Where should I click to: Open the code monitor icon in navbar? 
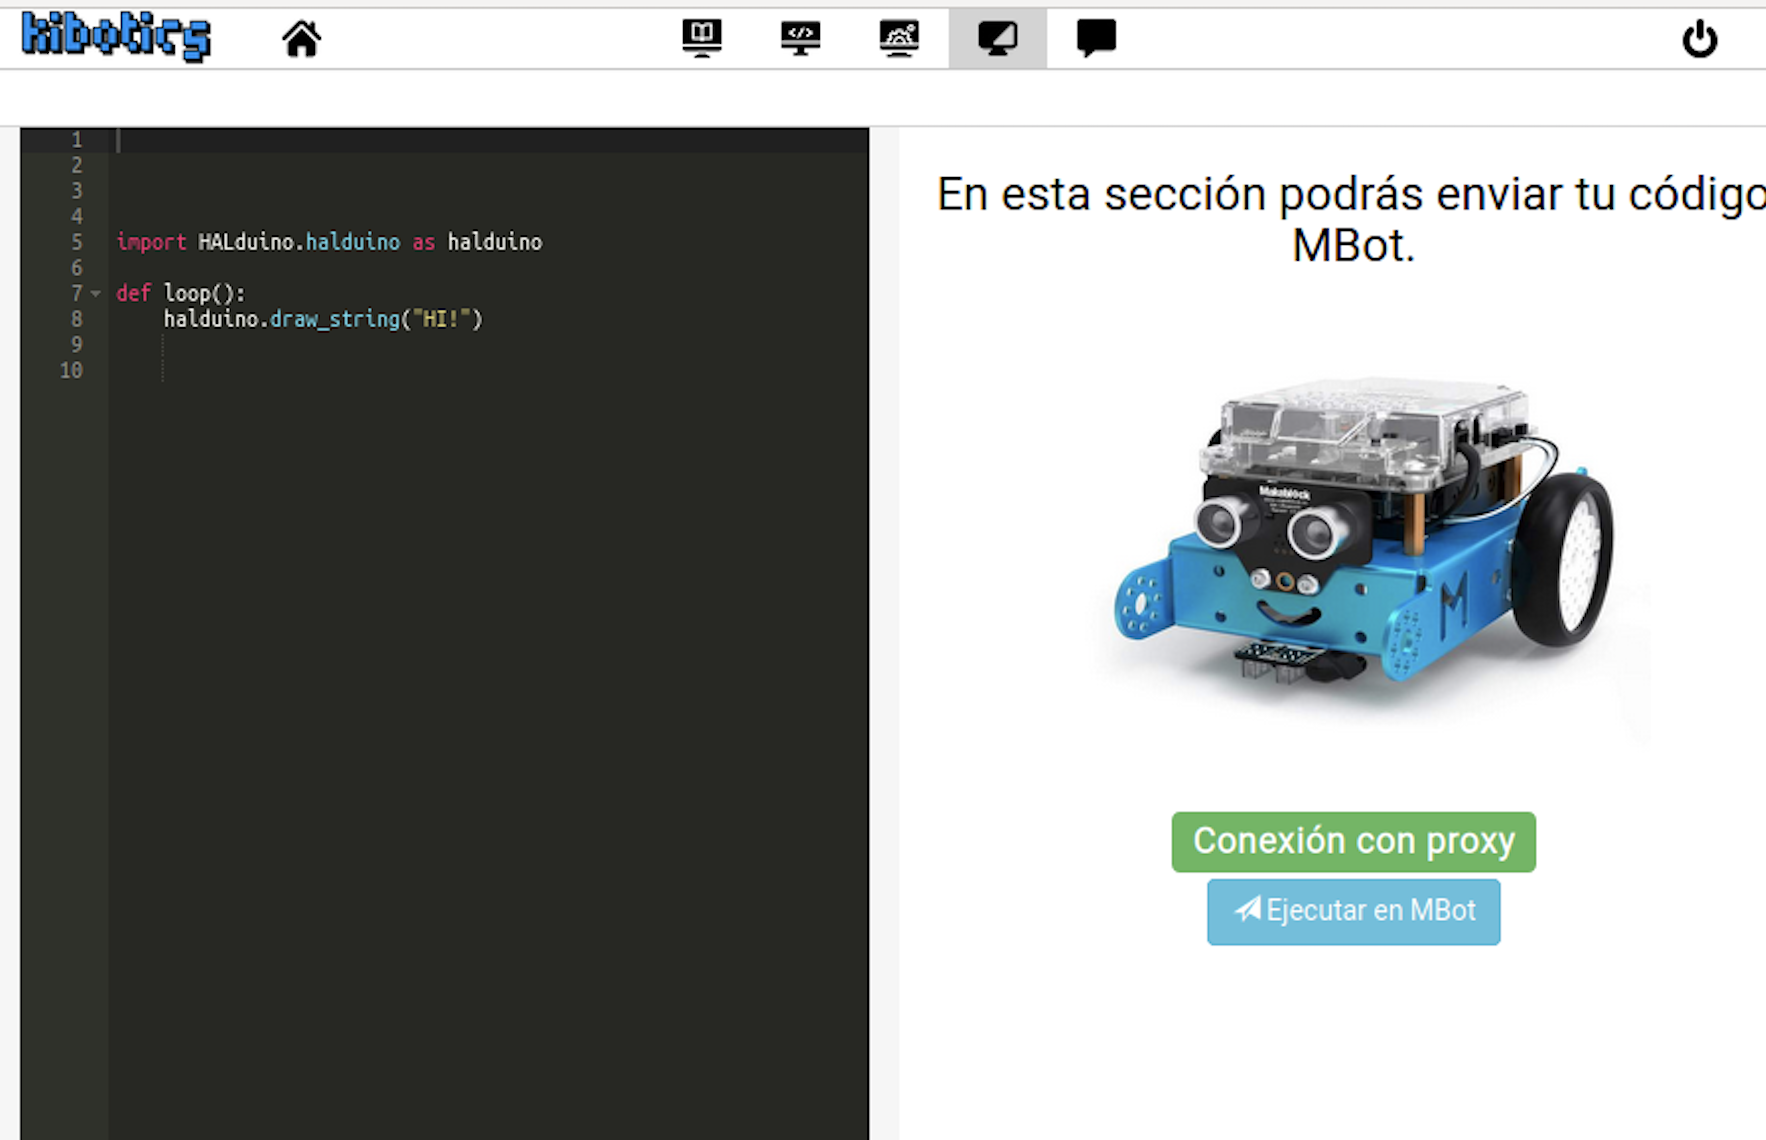pyautogui.click(x=800, y=39)
